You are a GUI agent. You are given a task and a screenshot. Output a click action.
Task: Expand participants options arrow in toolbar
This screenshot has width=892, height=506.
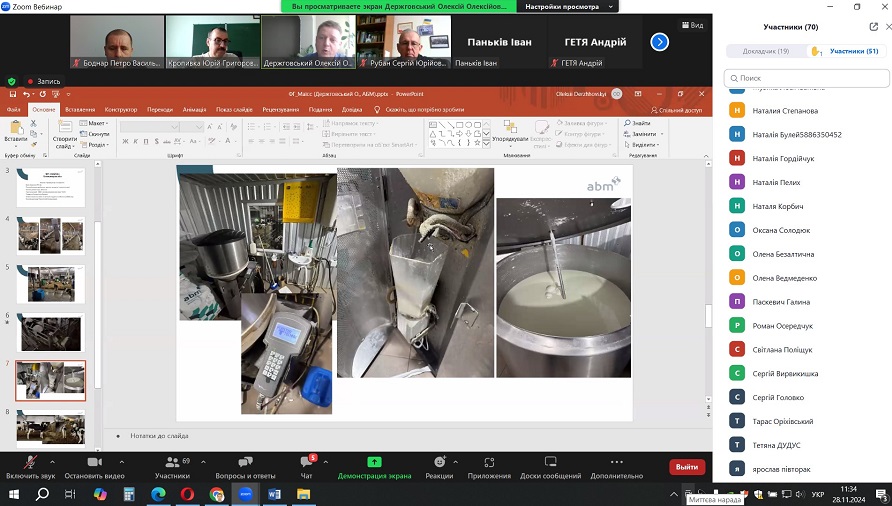[x=203, y=462]
